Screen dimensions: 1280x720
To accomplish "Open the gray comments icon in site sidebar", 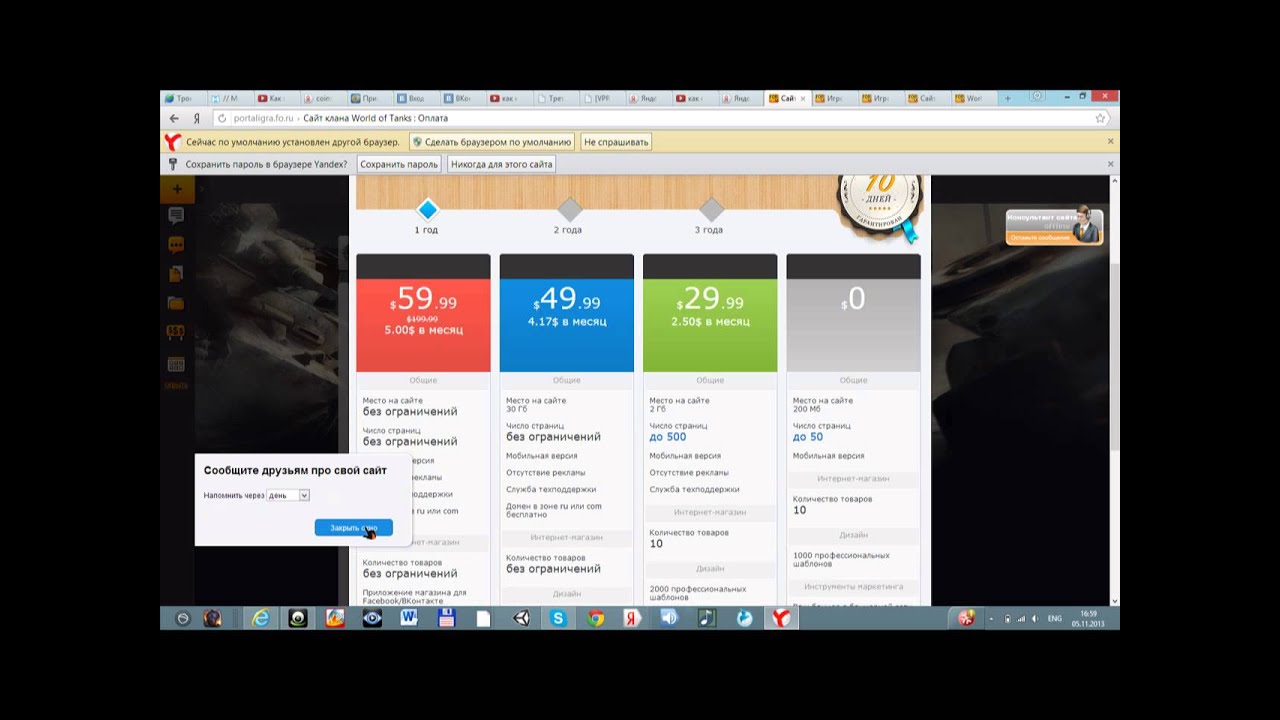I will [176, 216].
